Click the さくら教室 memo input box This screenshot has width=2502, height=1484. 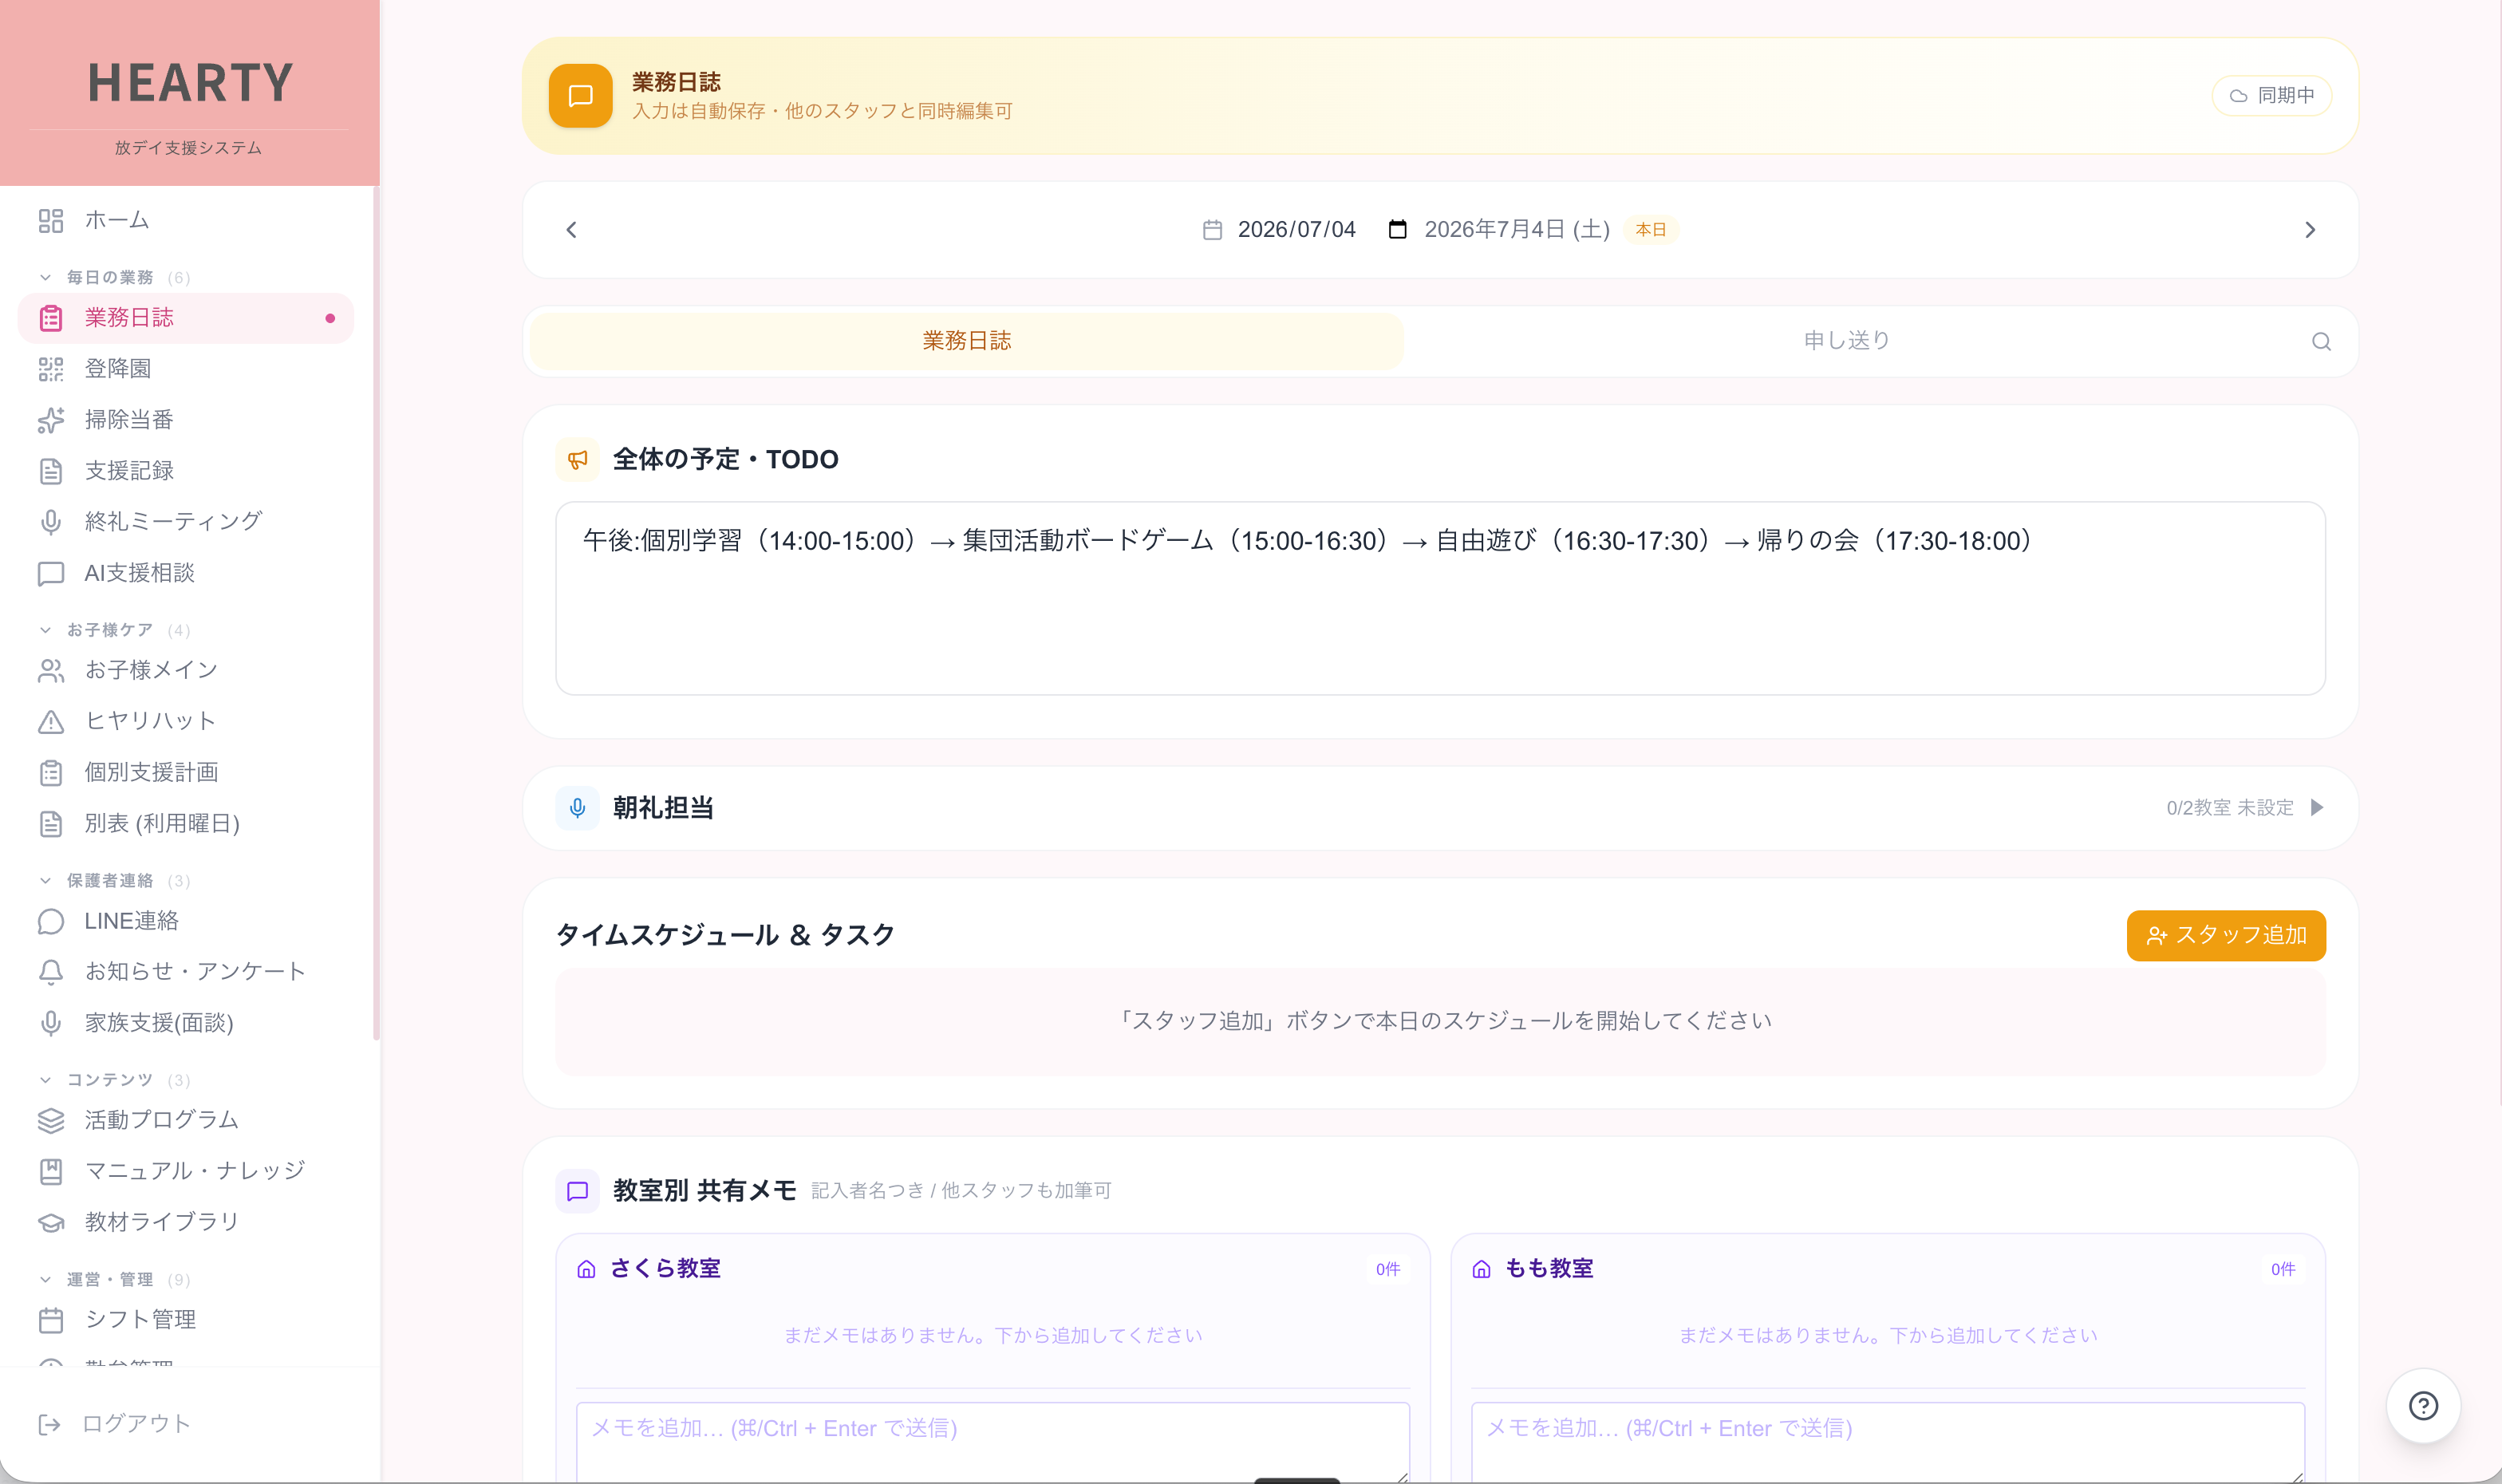993,1442
